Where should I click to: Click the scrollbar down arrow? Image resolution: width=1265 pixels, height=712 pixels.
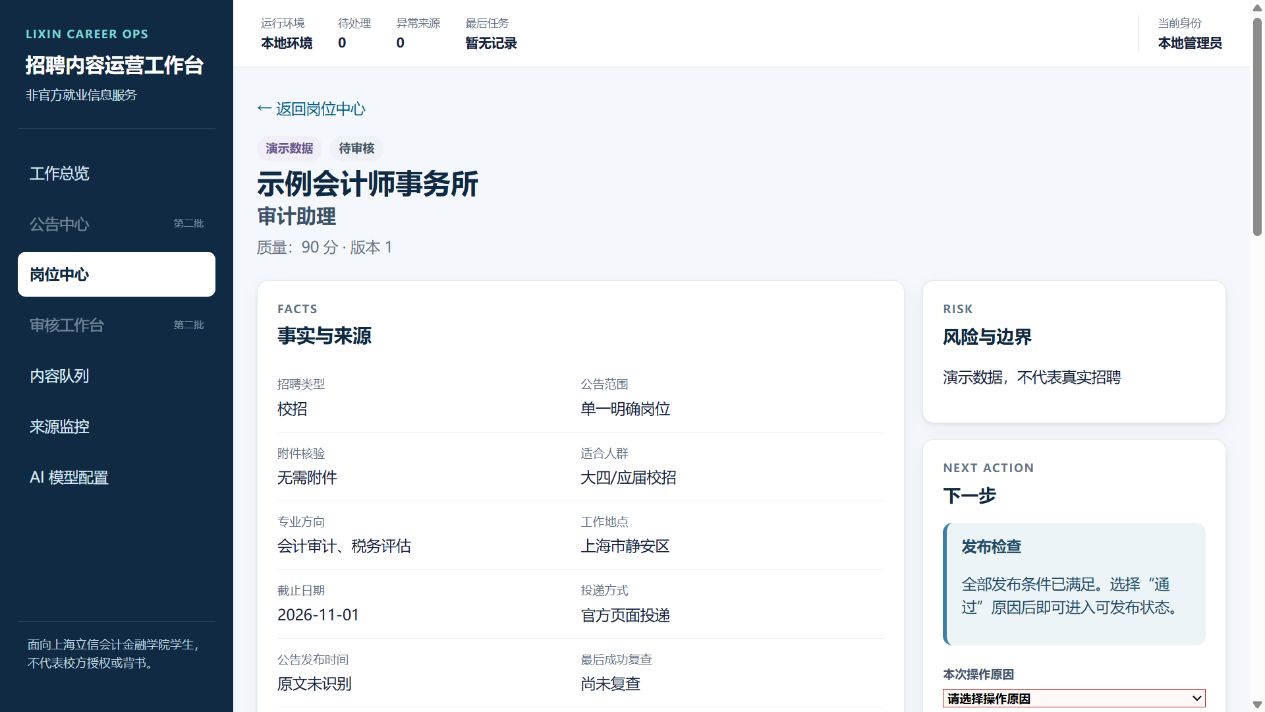click(x=1257, y=704)
